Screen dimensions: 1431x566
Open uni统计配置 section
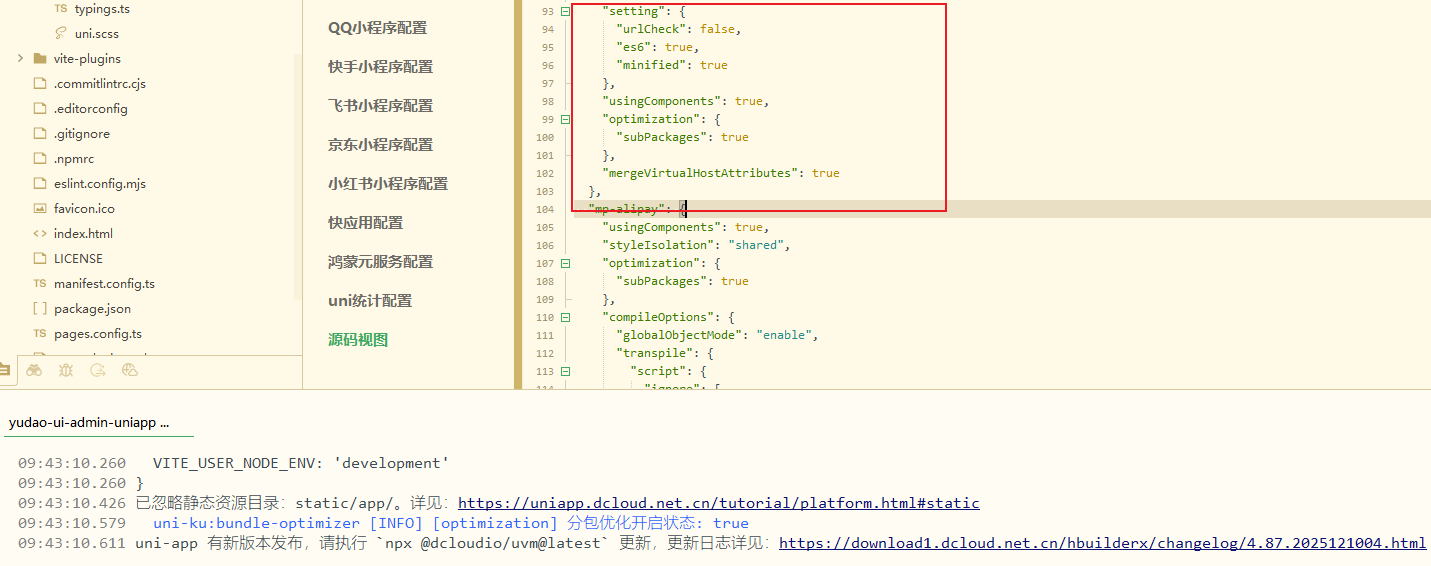370,301
